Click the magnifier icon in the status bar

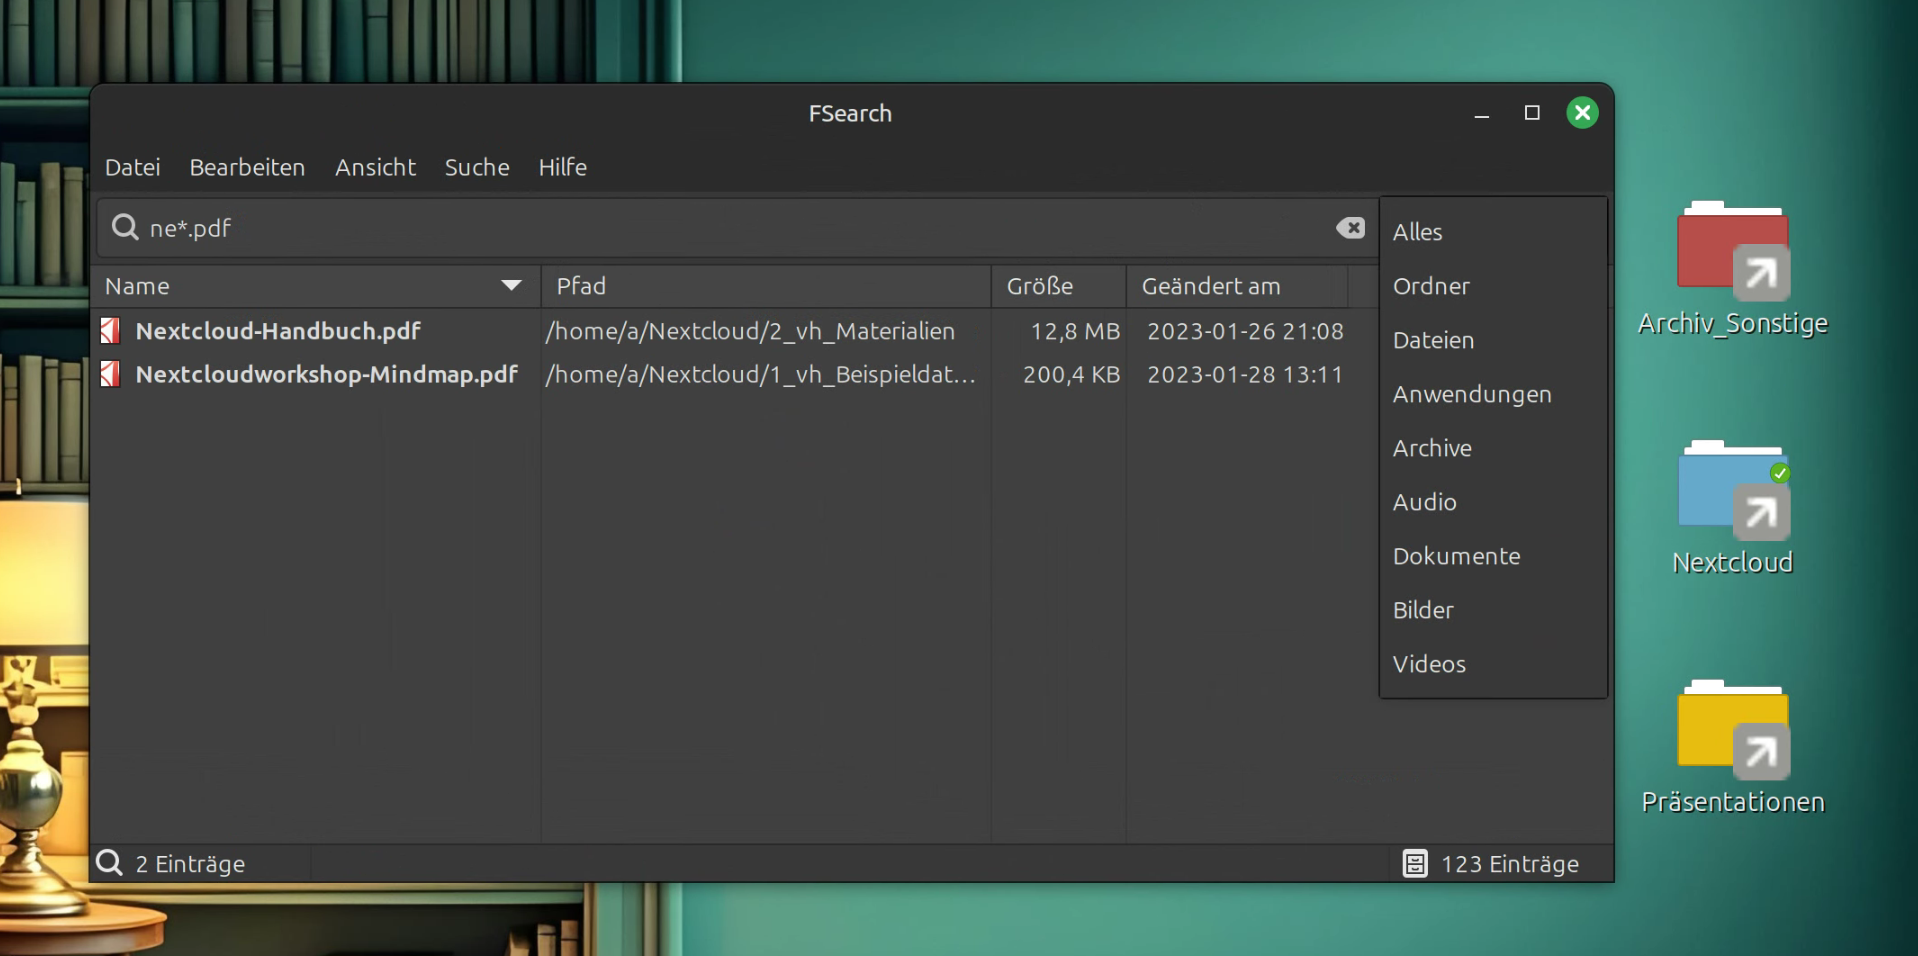point(109,863)
